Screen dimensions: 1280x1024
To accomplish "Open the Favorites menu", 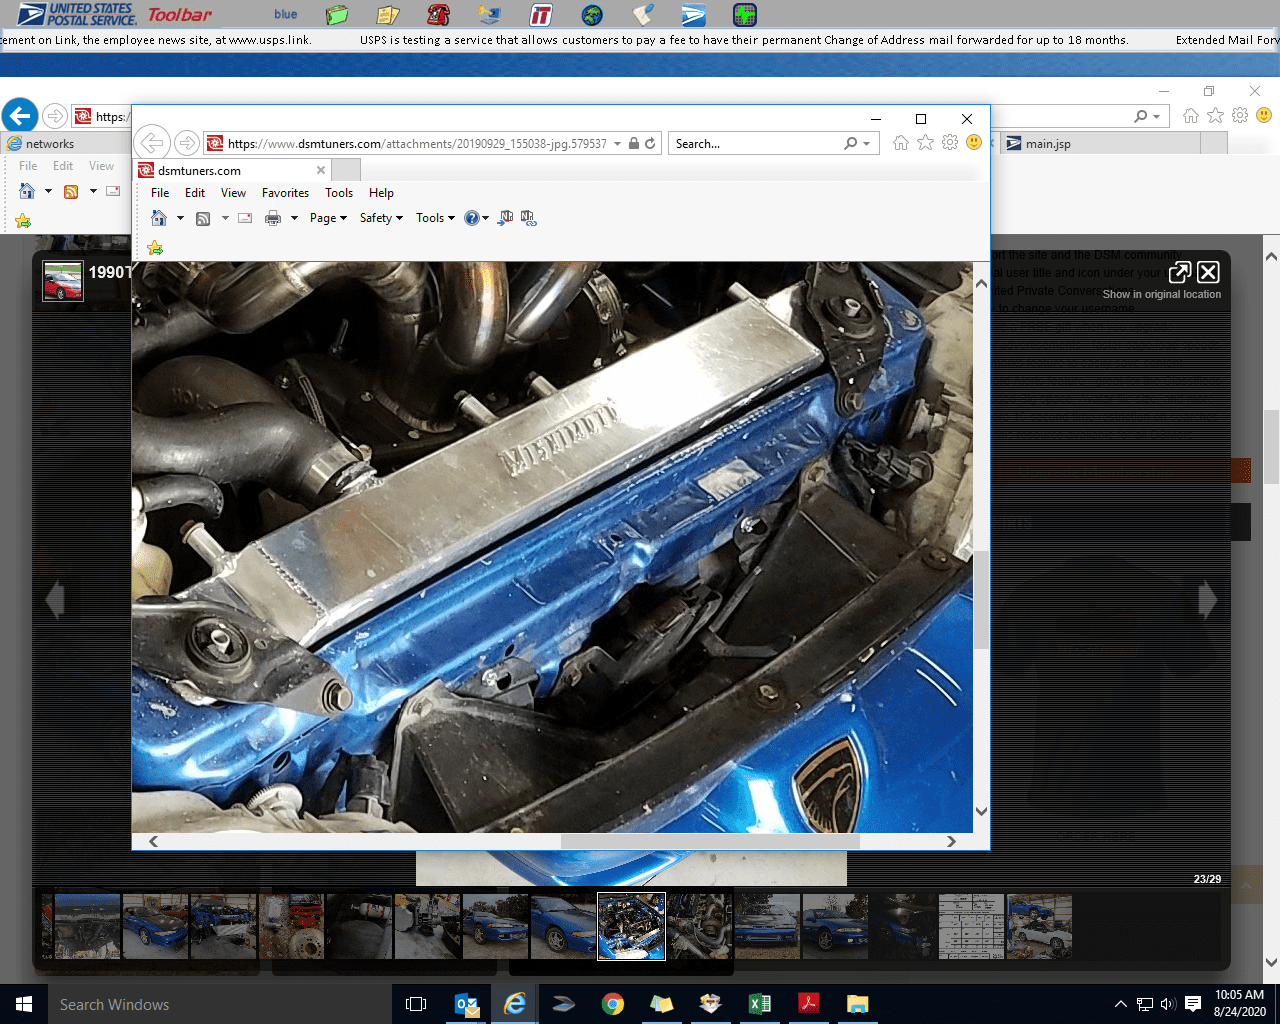I will pos(285,193).
